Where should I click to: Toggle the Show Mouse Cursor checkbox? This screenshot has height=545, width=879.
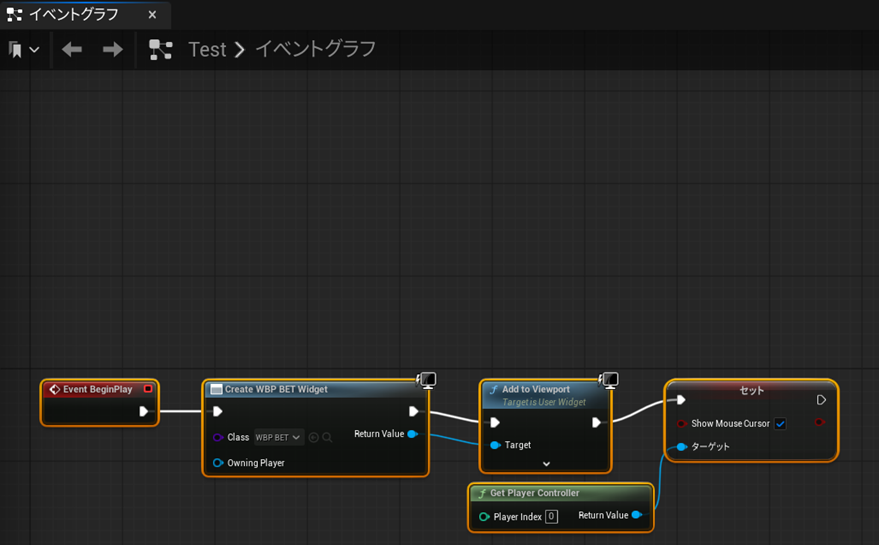pyautogui.click(x=780, y=424)
